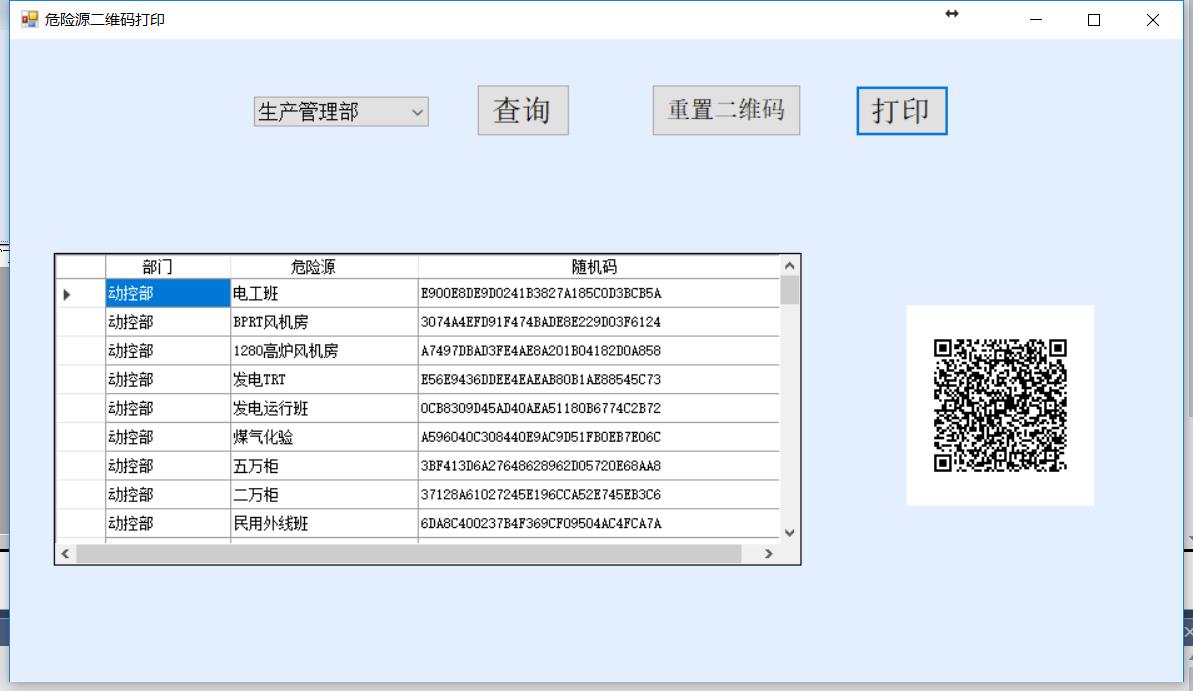Click the grid's scroll left arrow
The height and width of the screenshot is (691, 1193).
[65, 554]
